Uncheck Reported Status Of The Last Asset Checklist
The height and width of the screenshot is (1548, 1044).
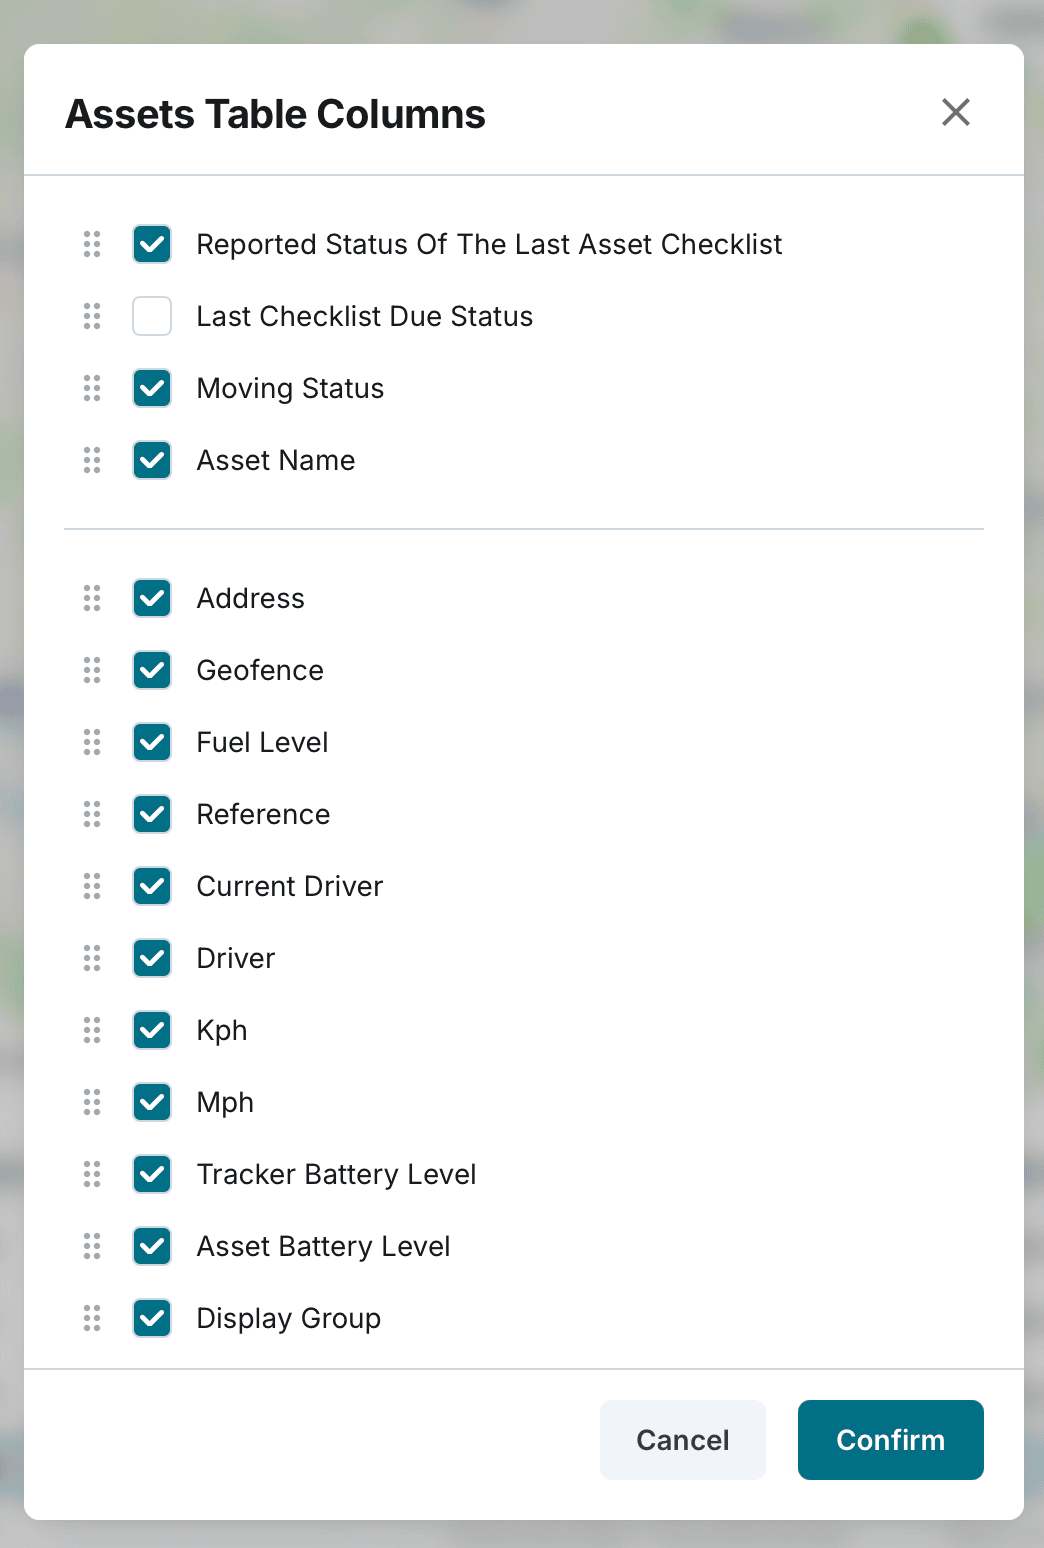pyautogui.click(x=152, y=244)
